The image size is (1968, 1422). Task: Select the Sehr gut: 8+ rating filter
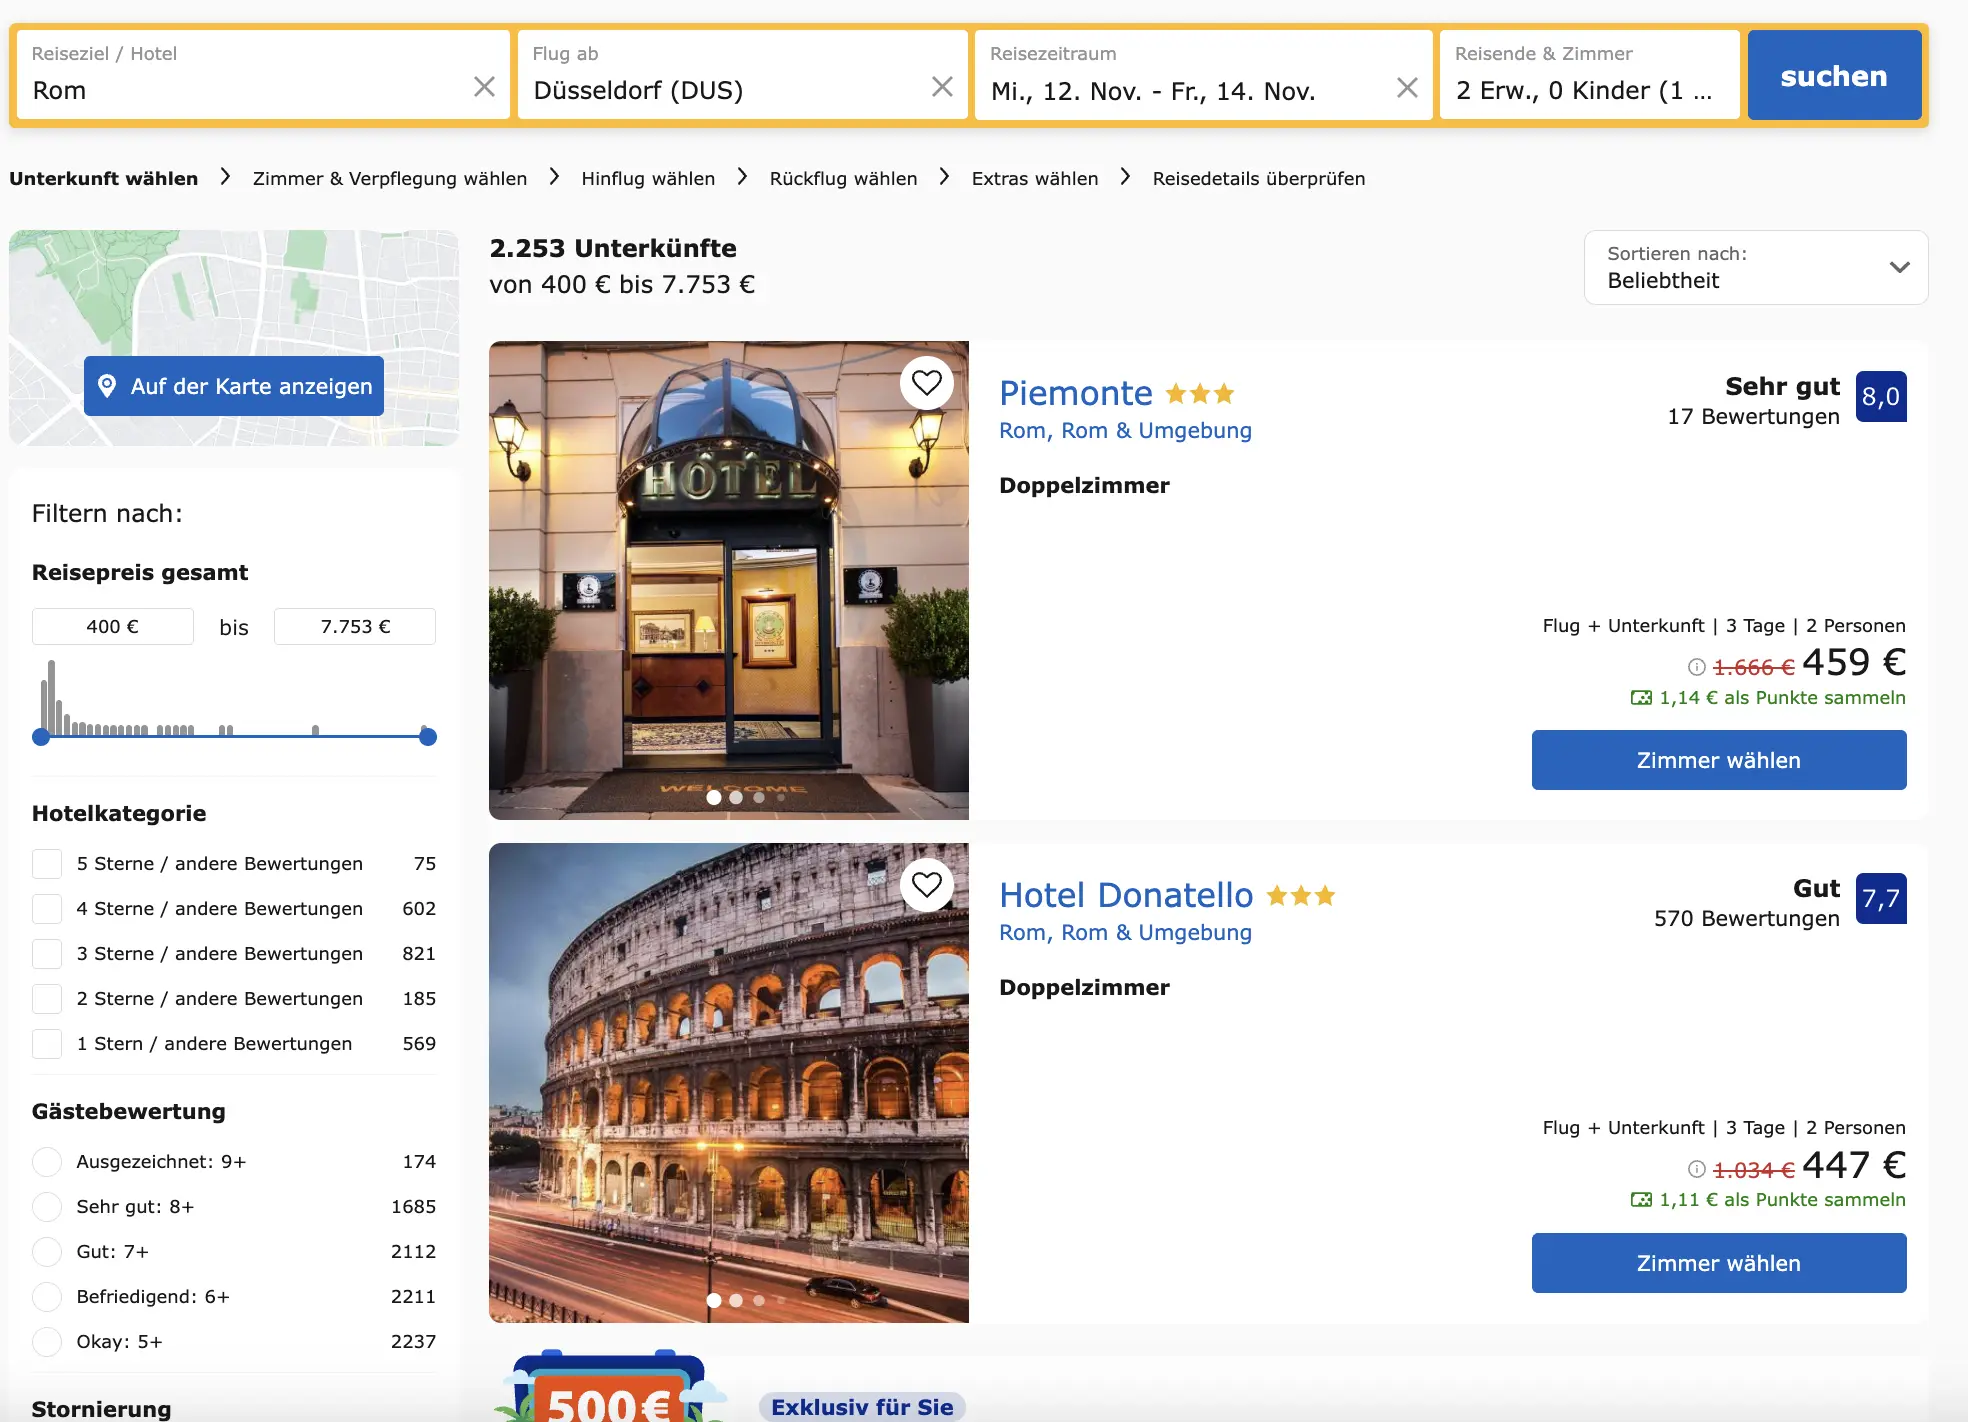(x=47, y=1207)
